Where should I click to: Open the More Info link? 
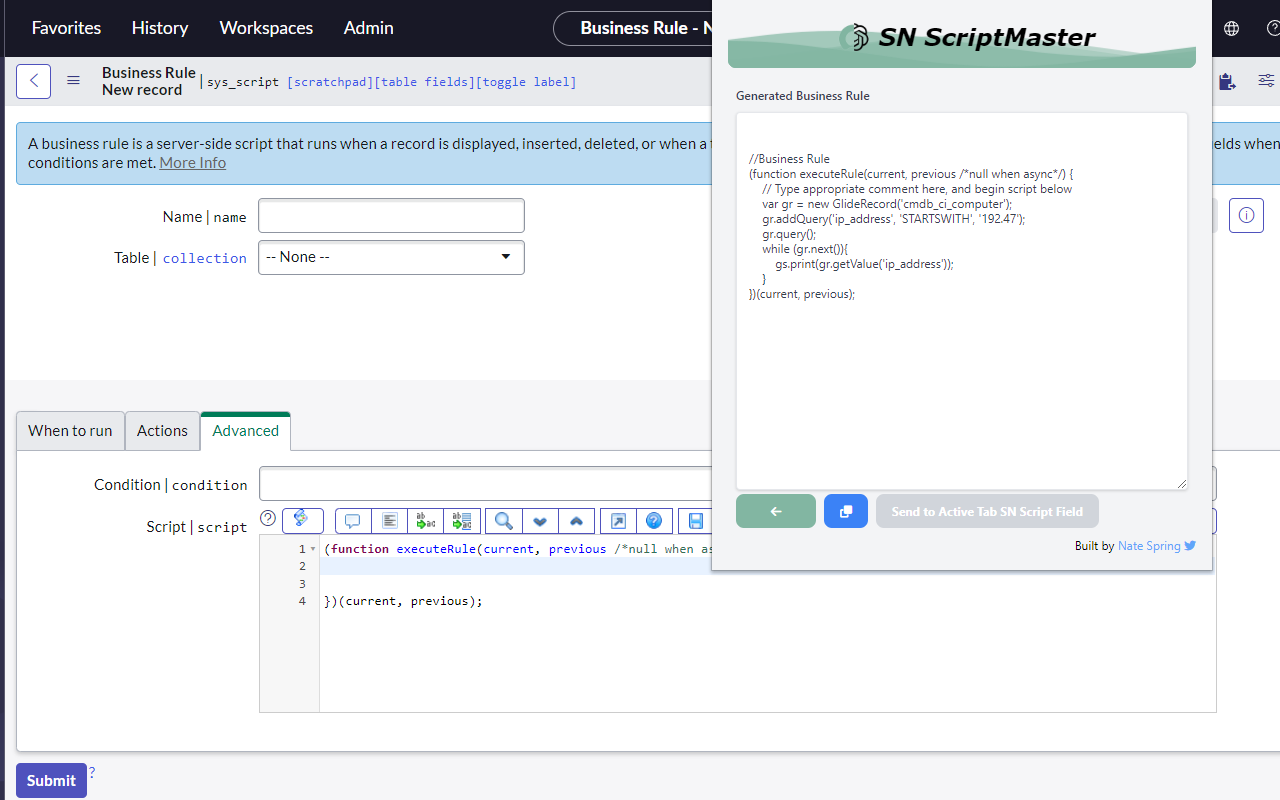click(x=193, y=163)
